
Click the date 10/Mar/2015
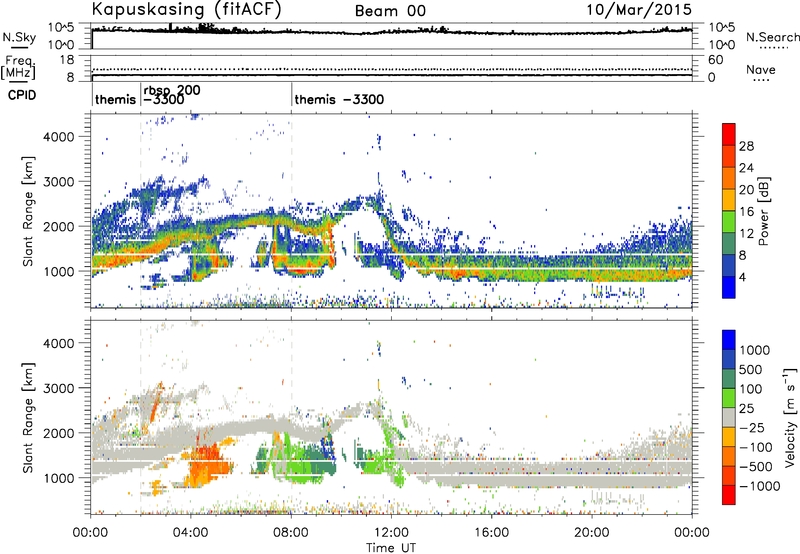point(639,10)
